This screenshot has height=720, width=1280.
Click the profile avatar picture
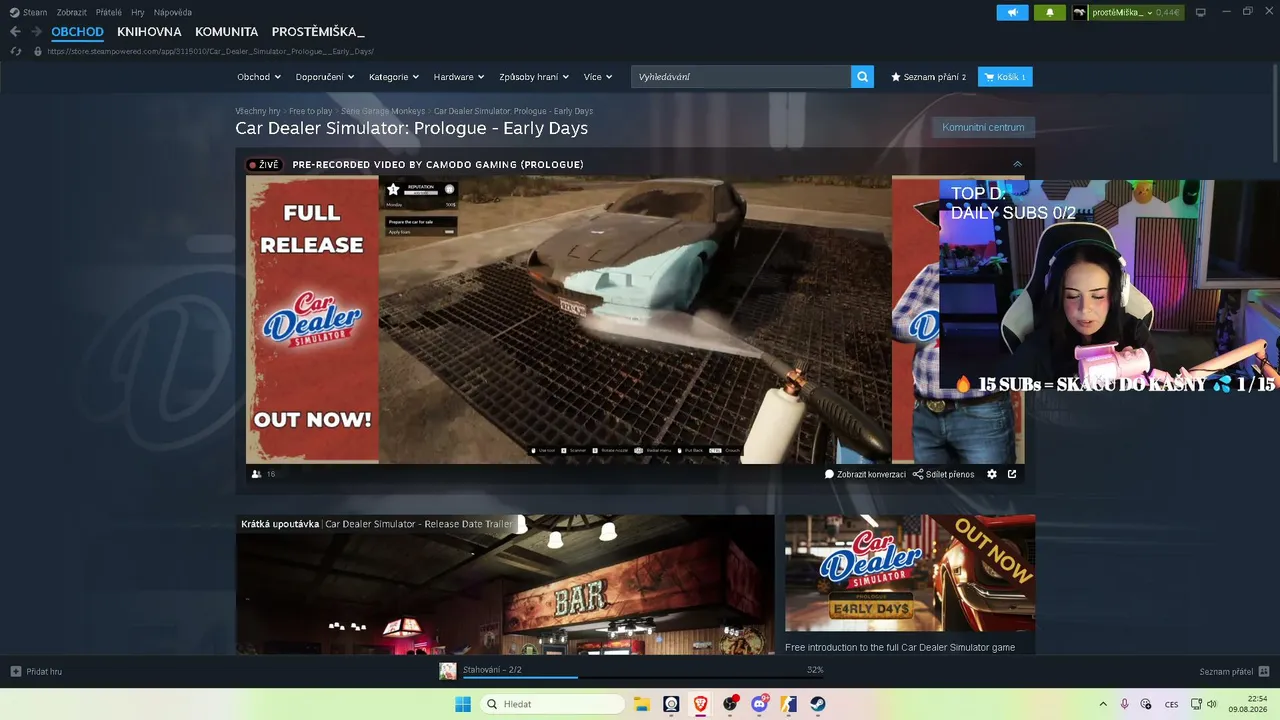[1081, 12]
